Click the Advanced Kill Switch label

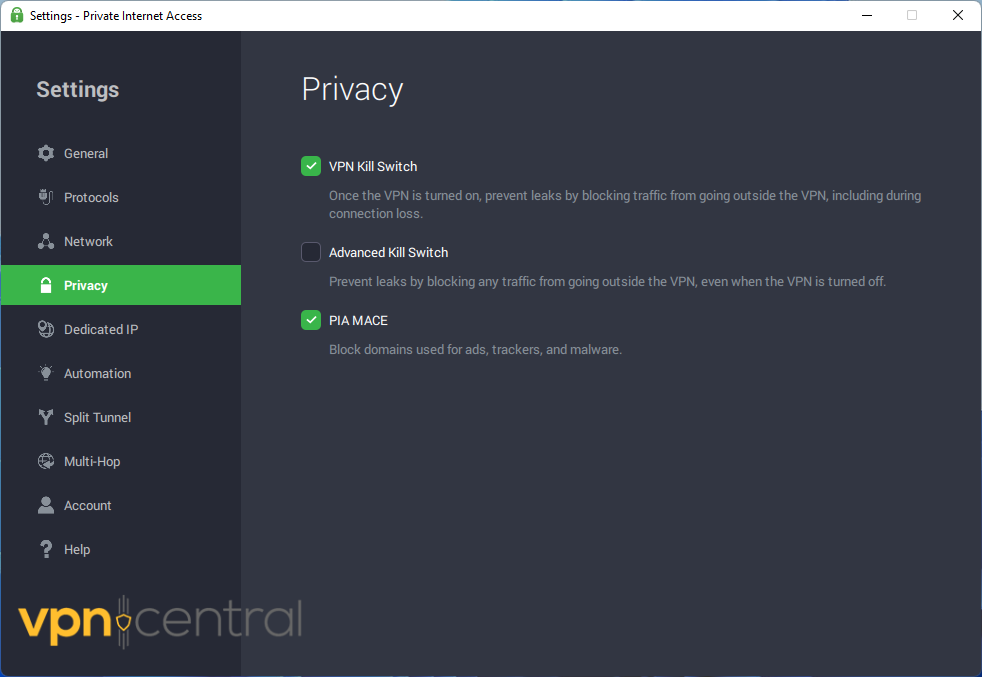tap(388, 252)
